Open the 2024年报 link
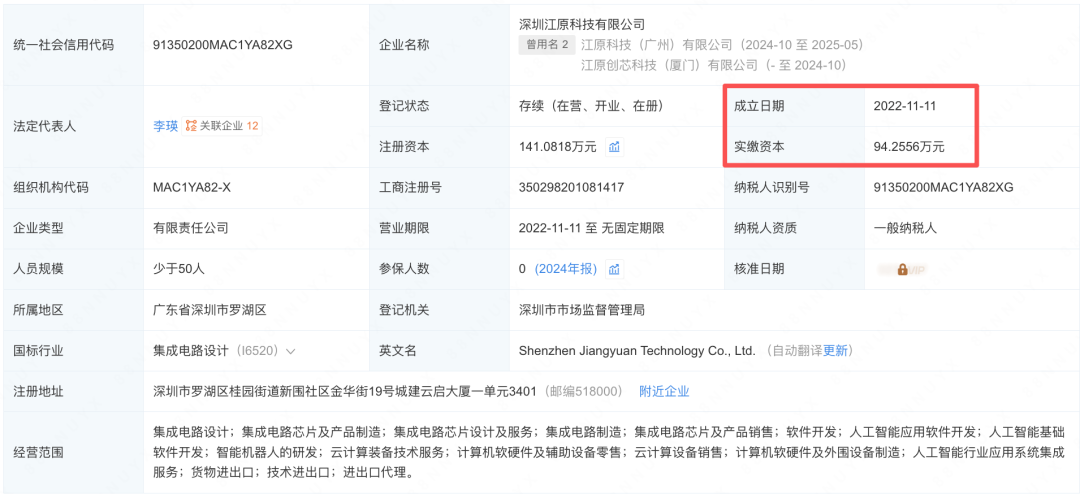This screenshot has height=494, width=1080. click(x=565, y=269)
